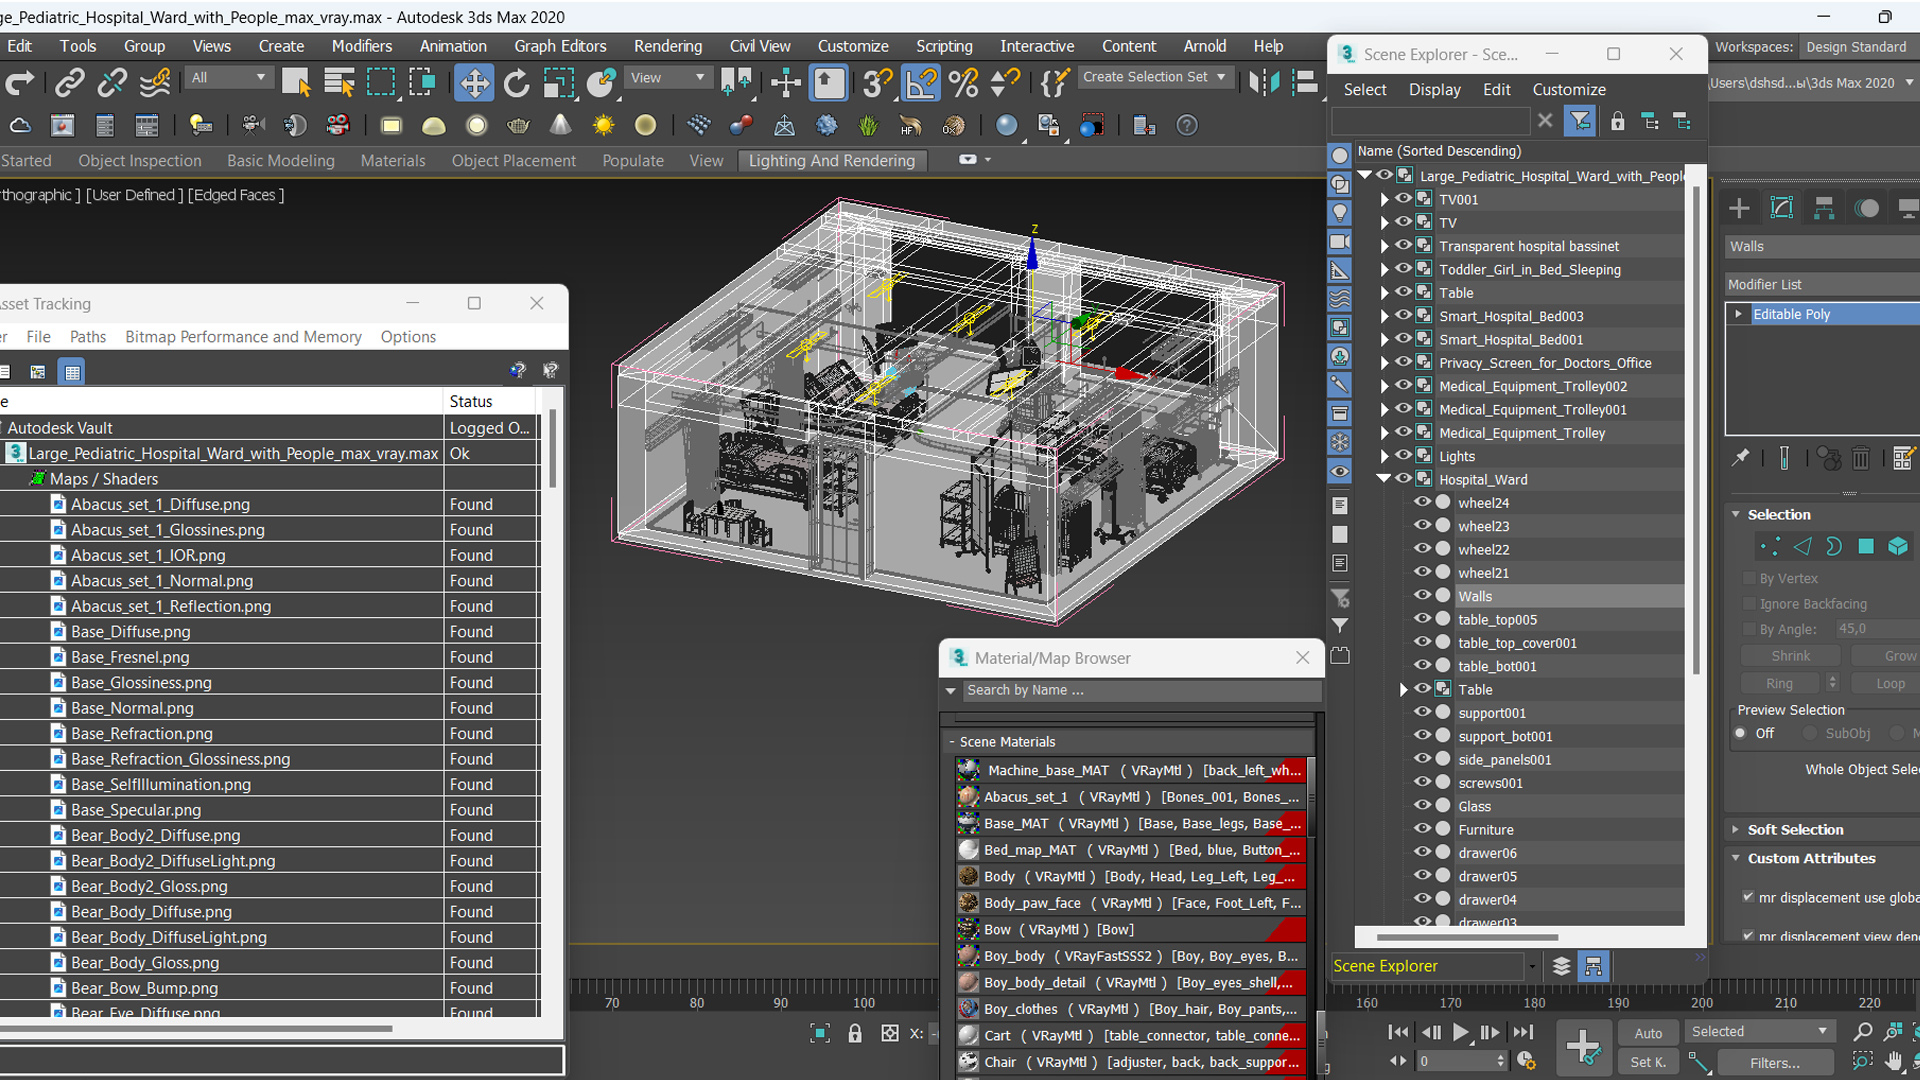Enable the By Vertex checkbox
Screen dimensions: 1920x1080
click(x=1749, y=578)
